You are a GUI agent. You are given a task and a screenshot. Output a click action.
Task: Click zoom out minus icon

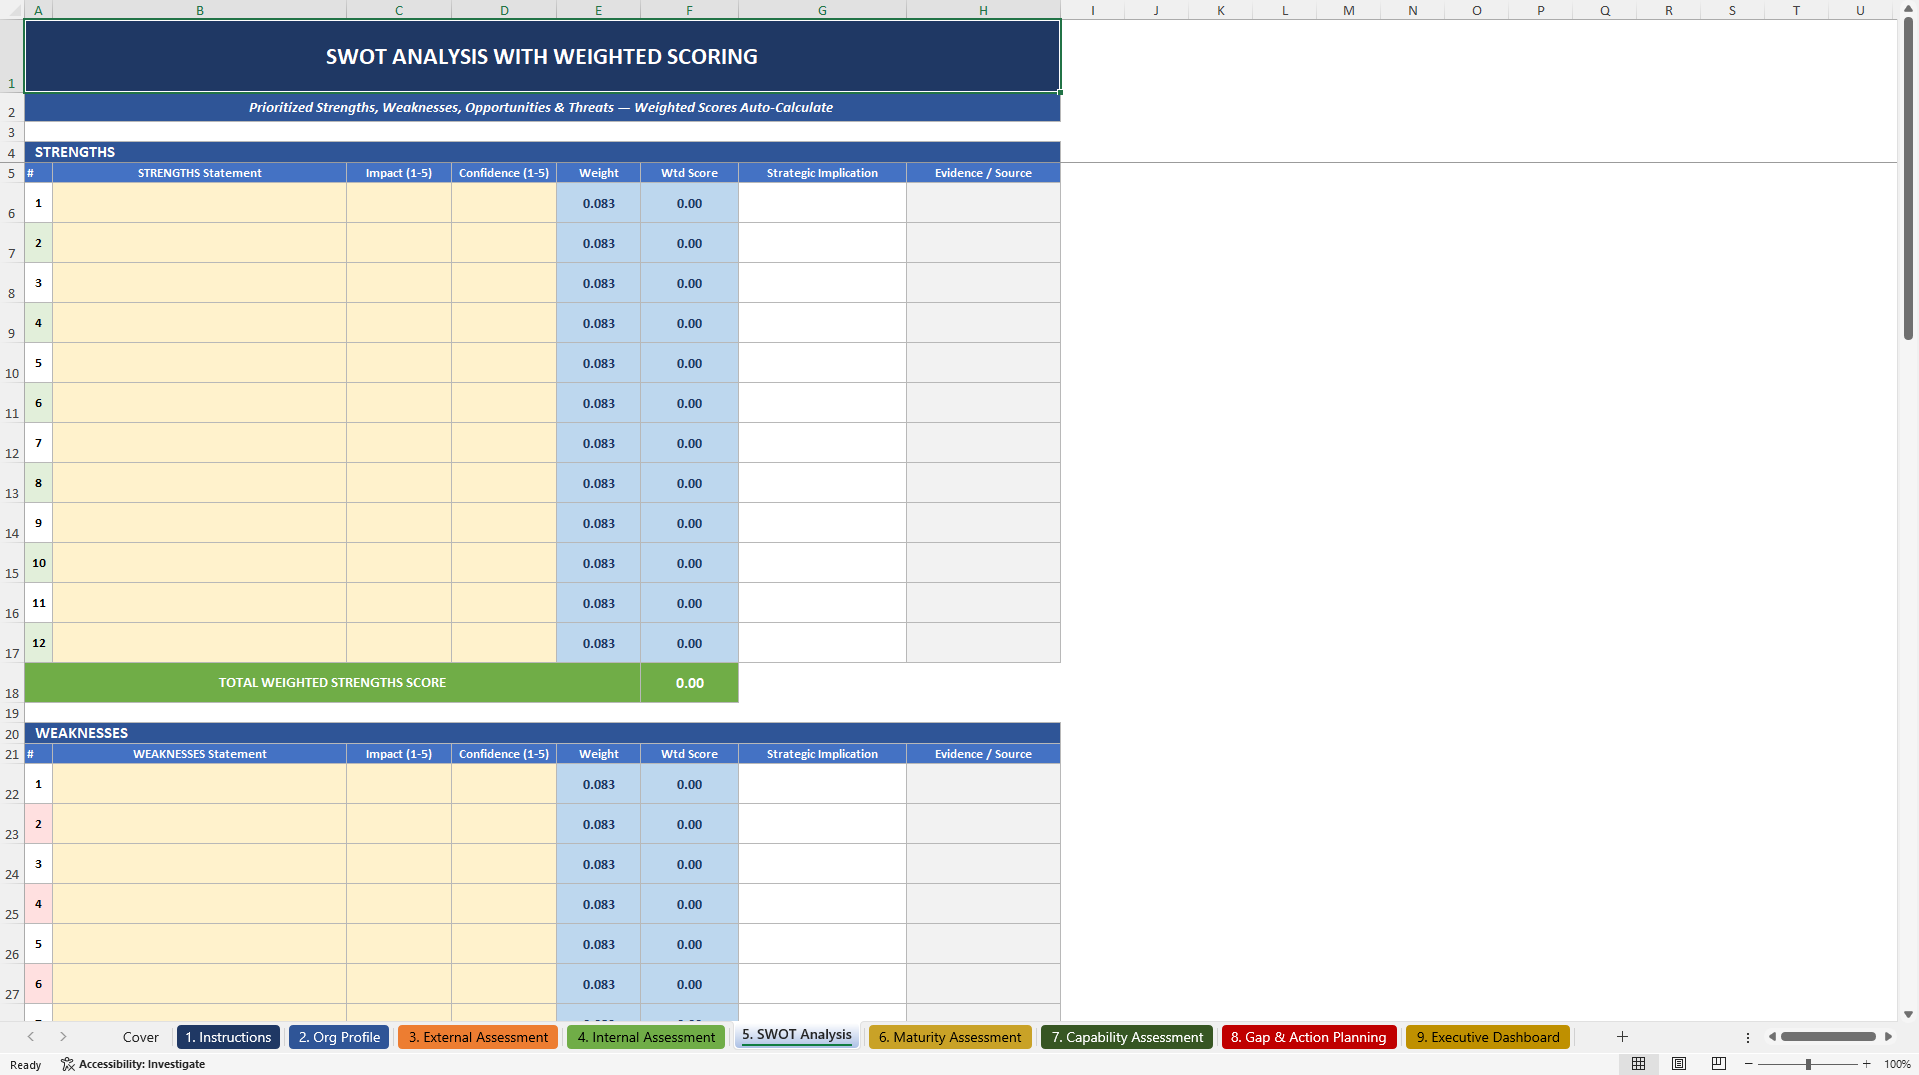click(1749, 1064)
